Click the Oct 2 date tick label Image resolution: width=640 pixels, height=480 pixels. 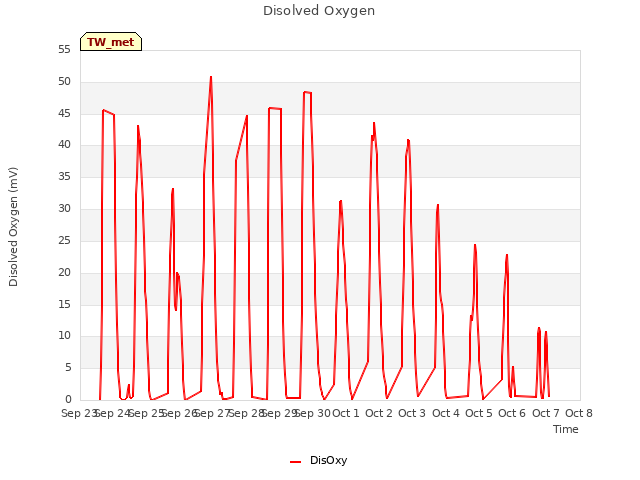tap(379, 413)
